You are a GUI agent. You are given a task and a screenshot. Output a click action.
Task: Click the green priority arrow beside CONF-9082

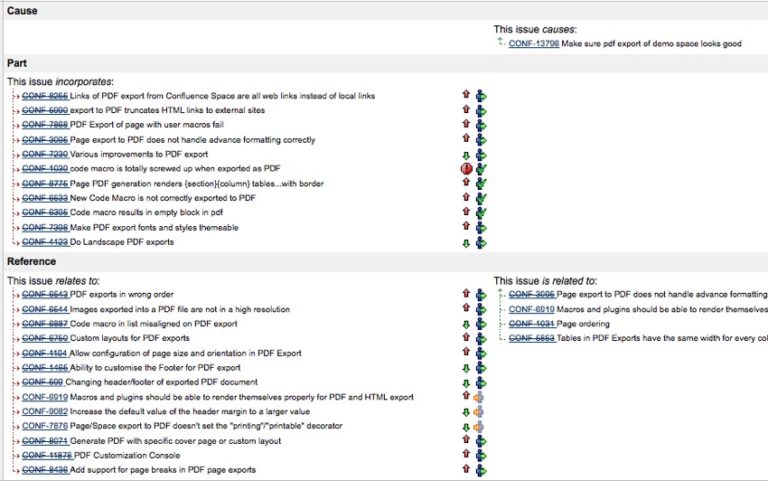coord(466,412)
